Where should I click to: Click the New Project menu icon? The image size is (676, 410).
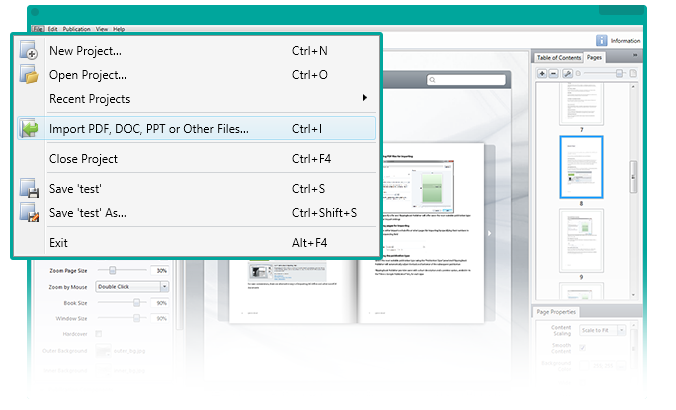(x=29, y=50)
